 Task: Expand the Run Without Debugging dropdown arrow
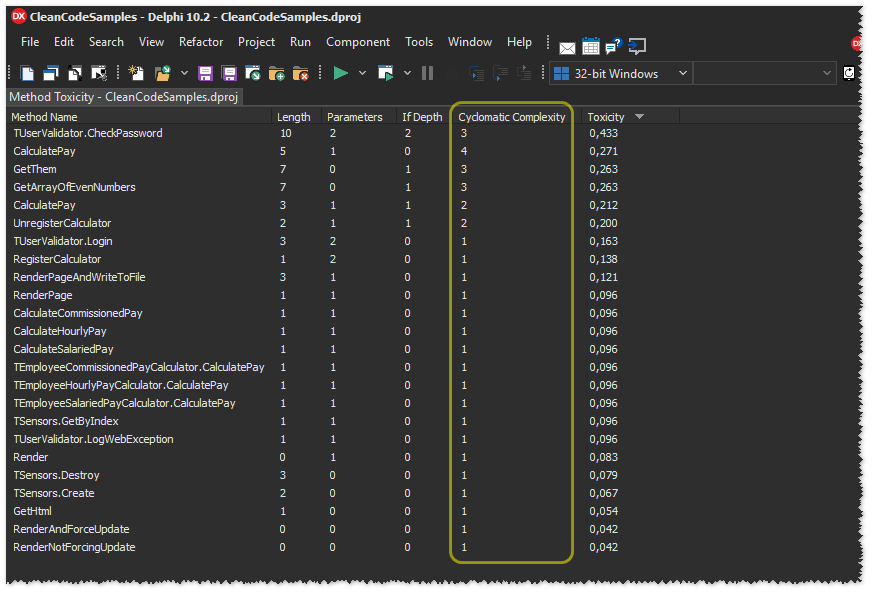point(407,73)
